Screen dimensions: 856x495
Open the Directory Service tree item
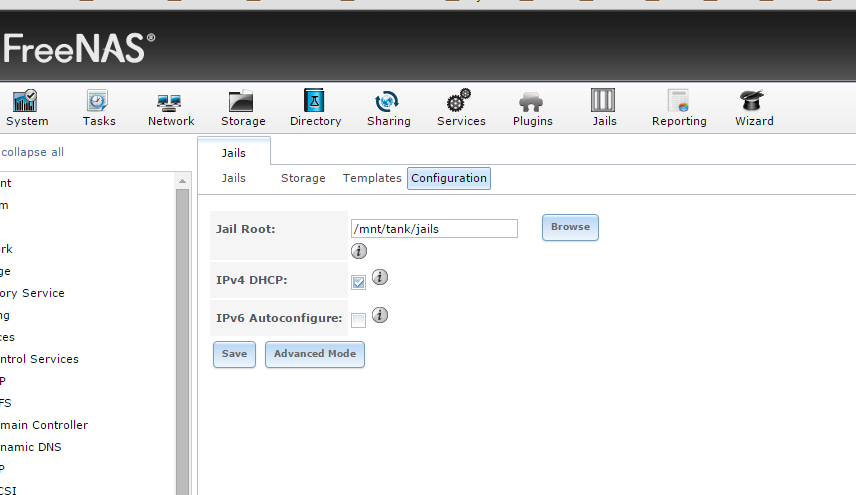click(x=32, y=293)
